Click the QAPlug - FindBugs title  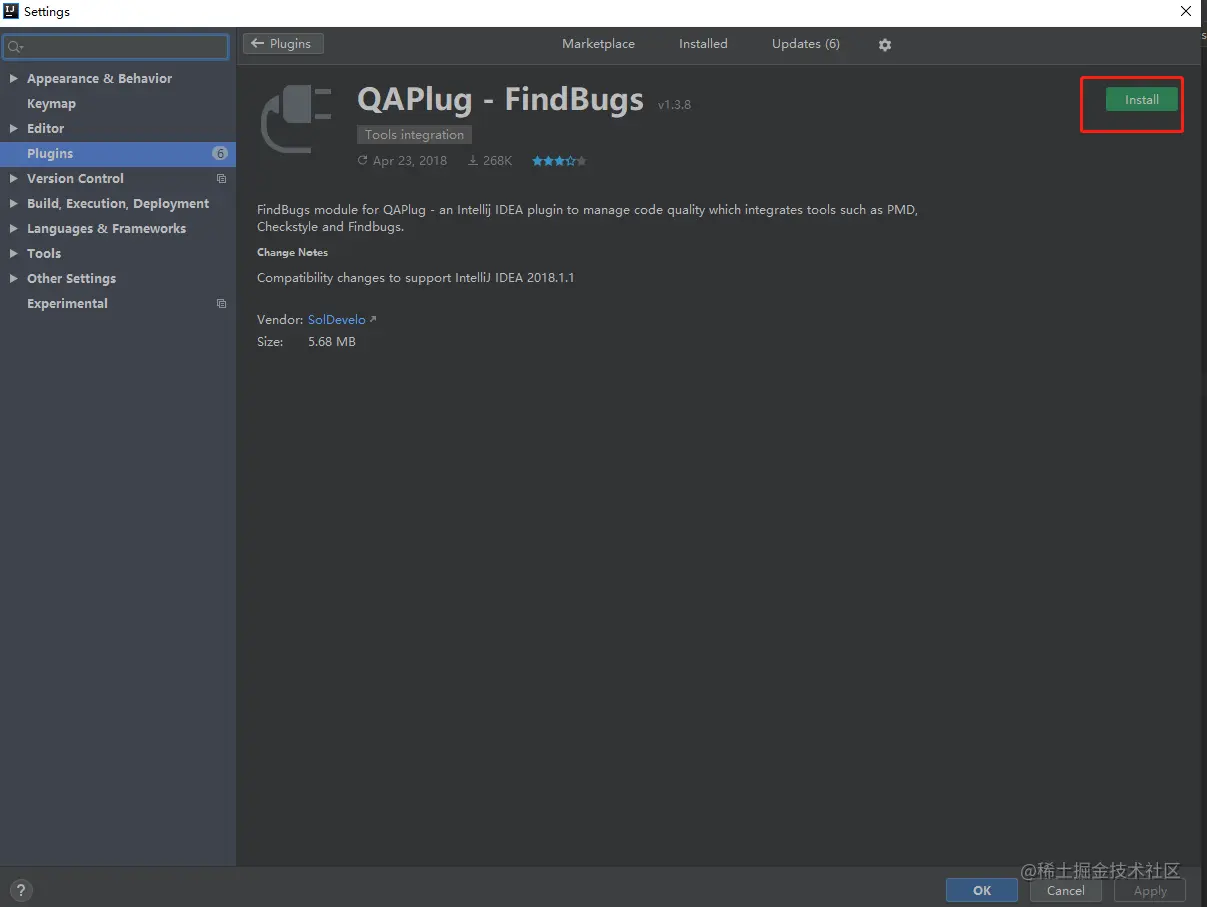pos(500,100)
